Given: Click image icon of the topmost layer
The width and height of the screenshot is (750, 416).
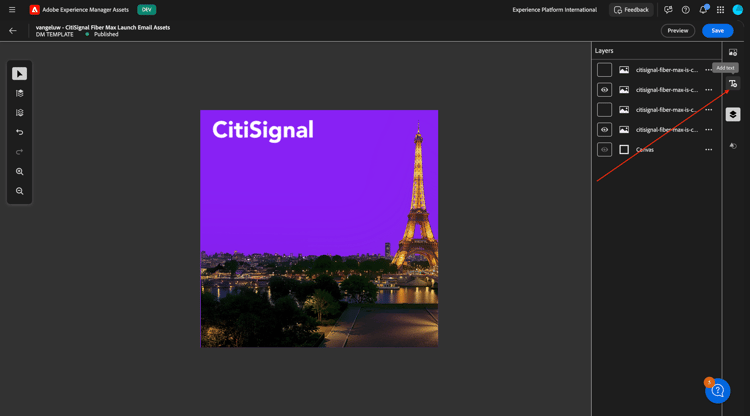Looking at the screenshot, I should coord(624,70).
